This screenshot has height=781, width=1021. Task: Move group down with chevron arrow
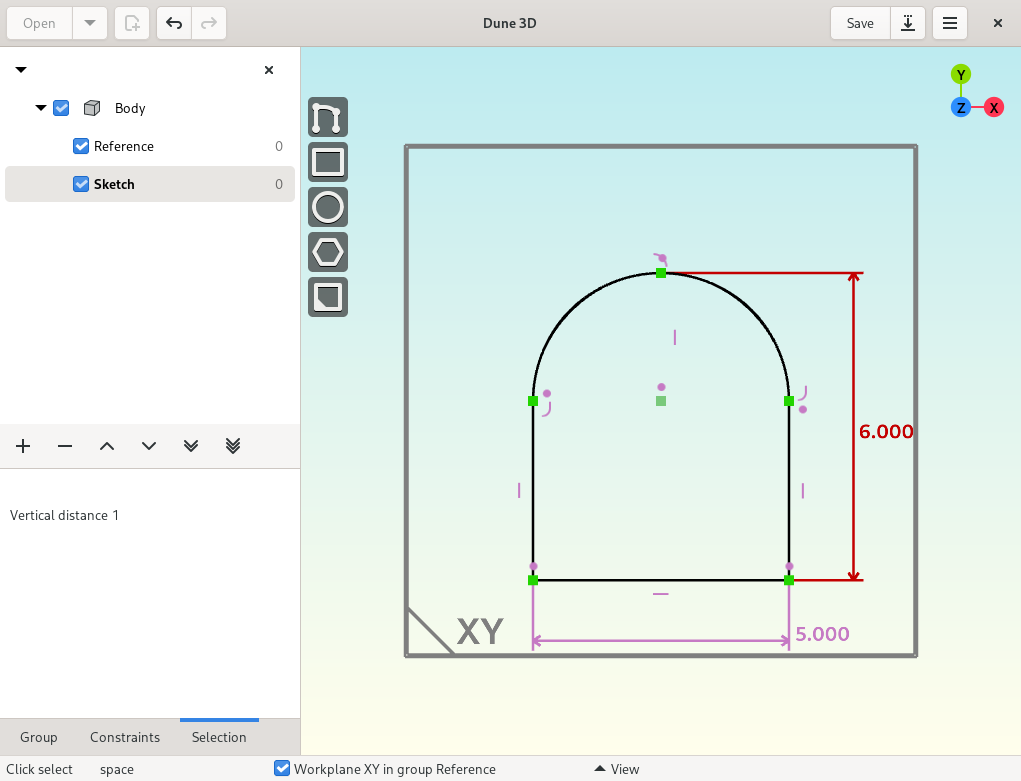pyautogui.click(x=149, y=446)
